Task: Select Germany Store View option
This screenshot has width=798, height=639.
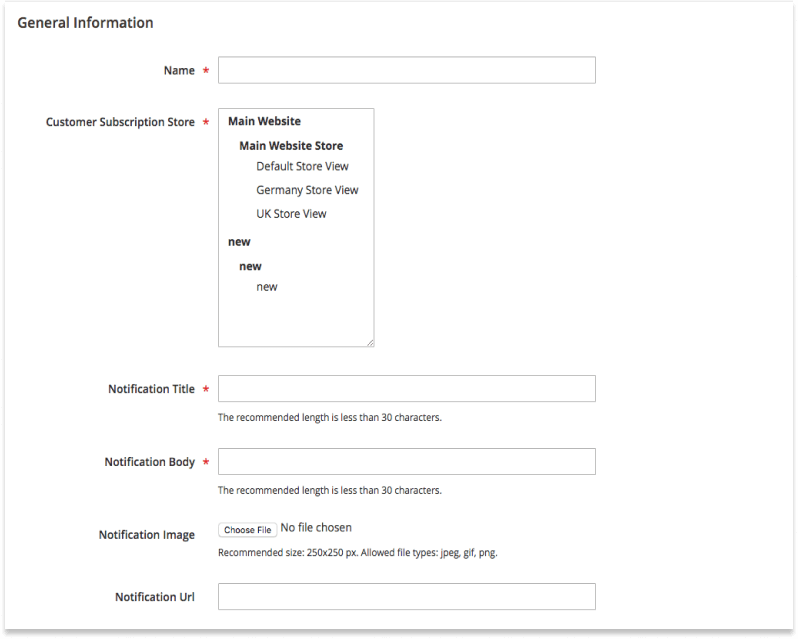Action: click(307, 190)
